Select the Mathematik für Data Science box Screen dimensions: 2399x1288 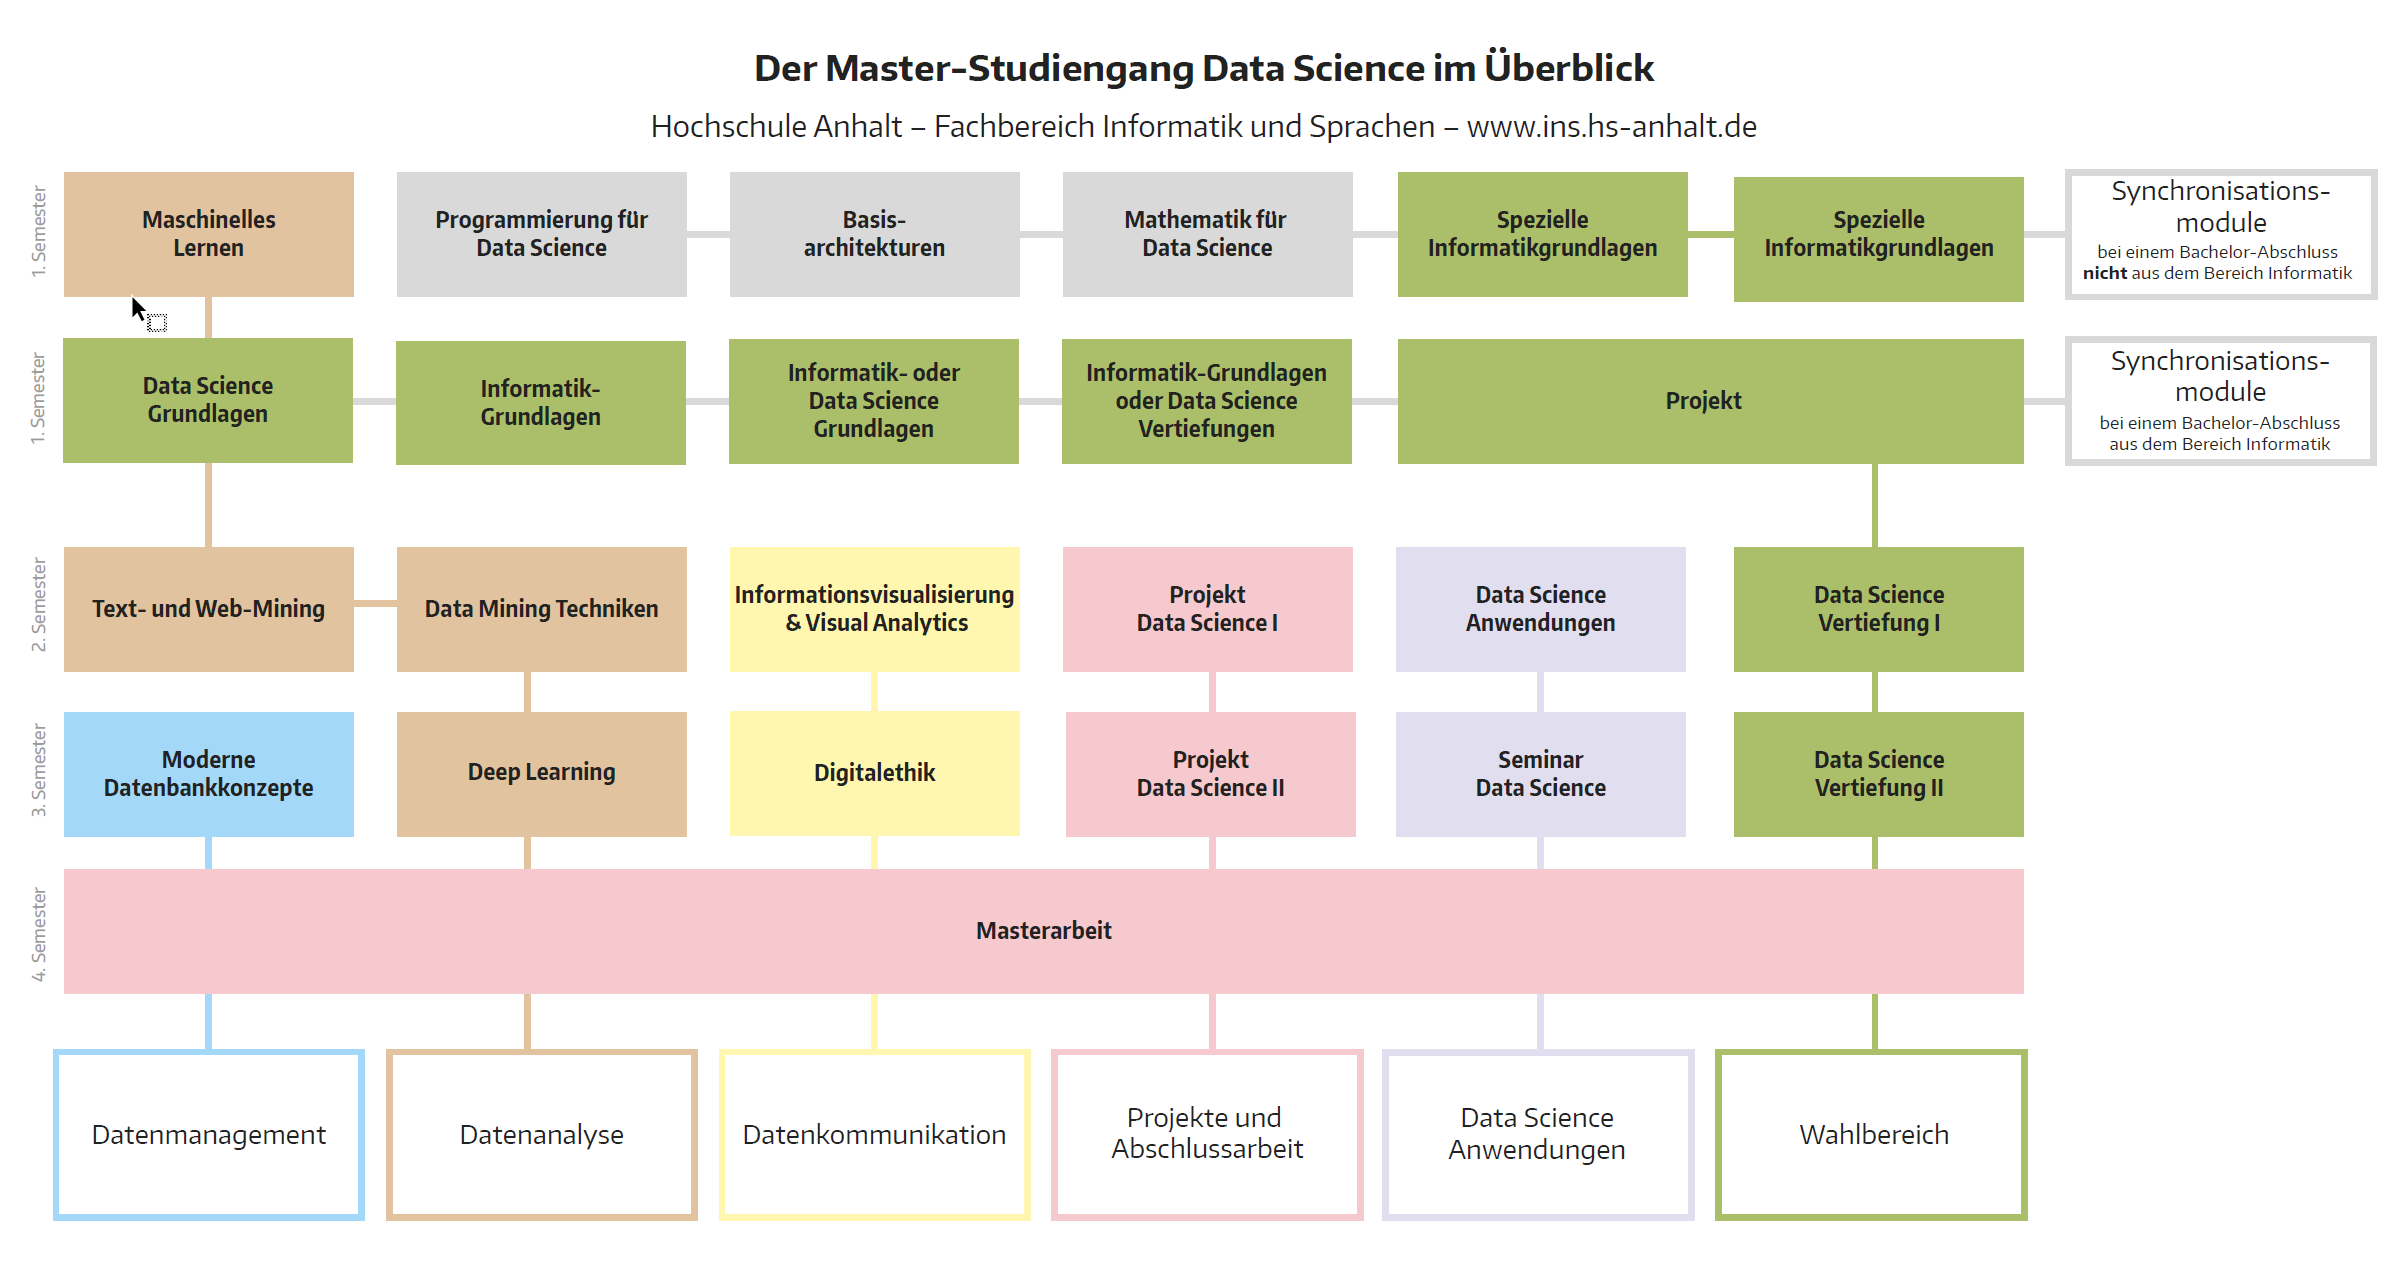point(1208,234)
